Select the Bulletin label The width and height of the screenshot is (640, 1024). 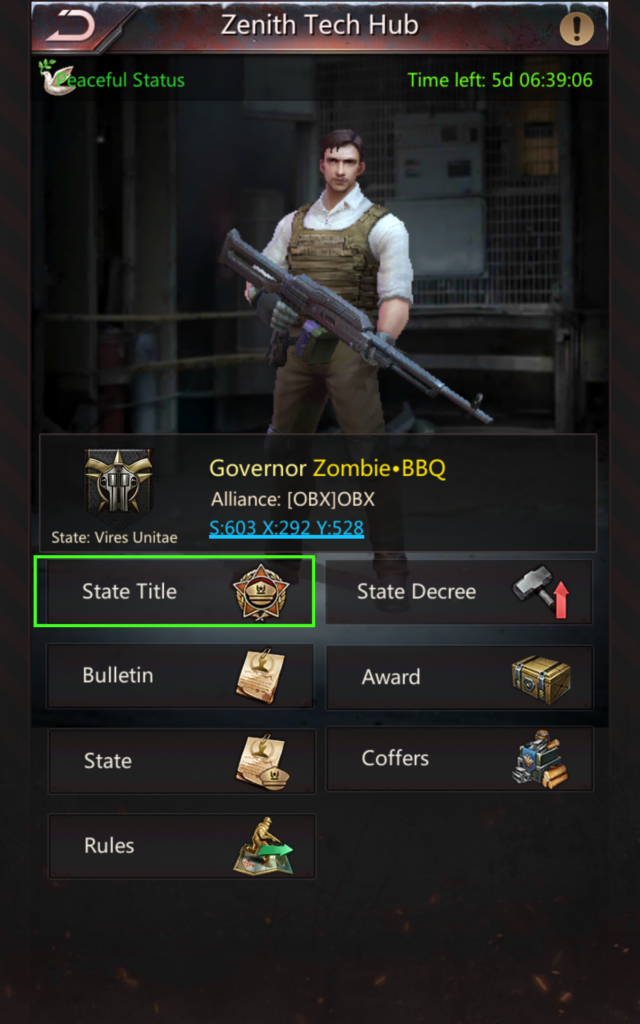click(118, 675)
